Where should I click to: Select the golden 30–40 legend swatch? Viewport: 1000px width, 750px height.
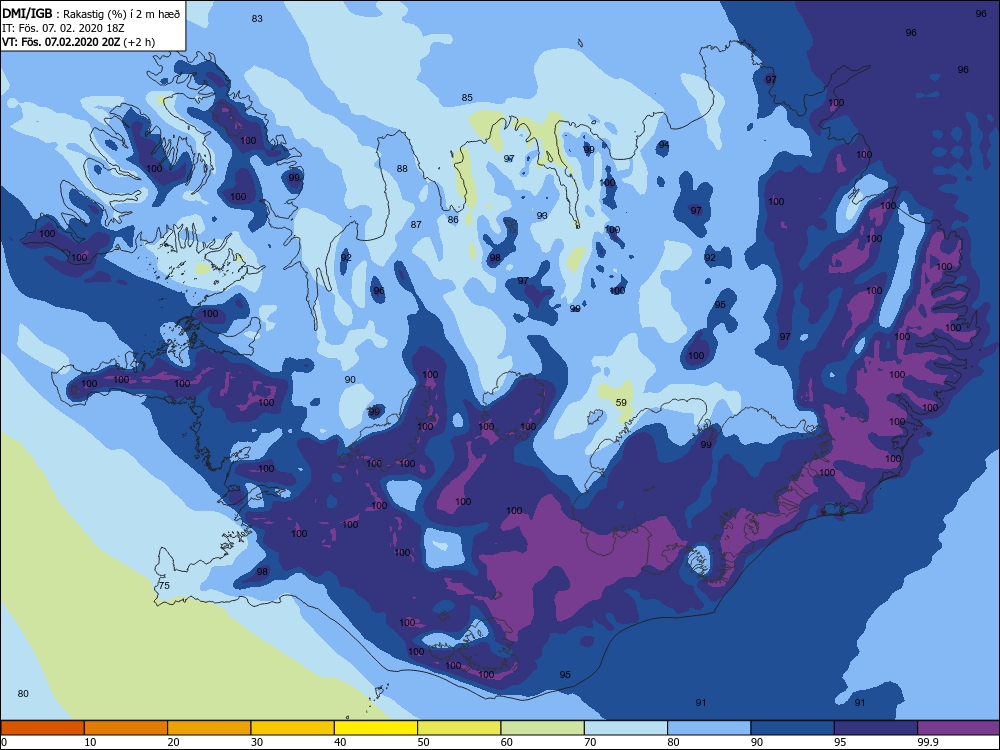(293, 728)
